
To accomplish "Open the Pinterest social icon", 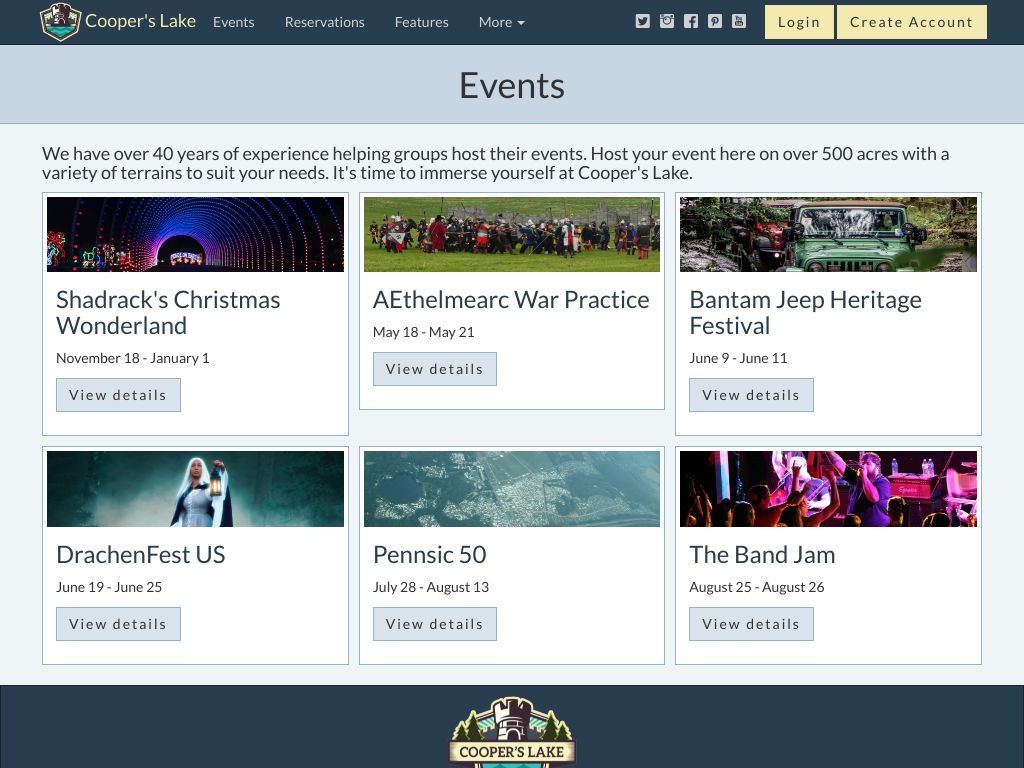I will (x=715, y=22).
